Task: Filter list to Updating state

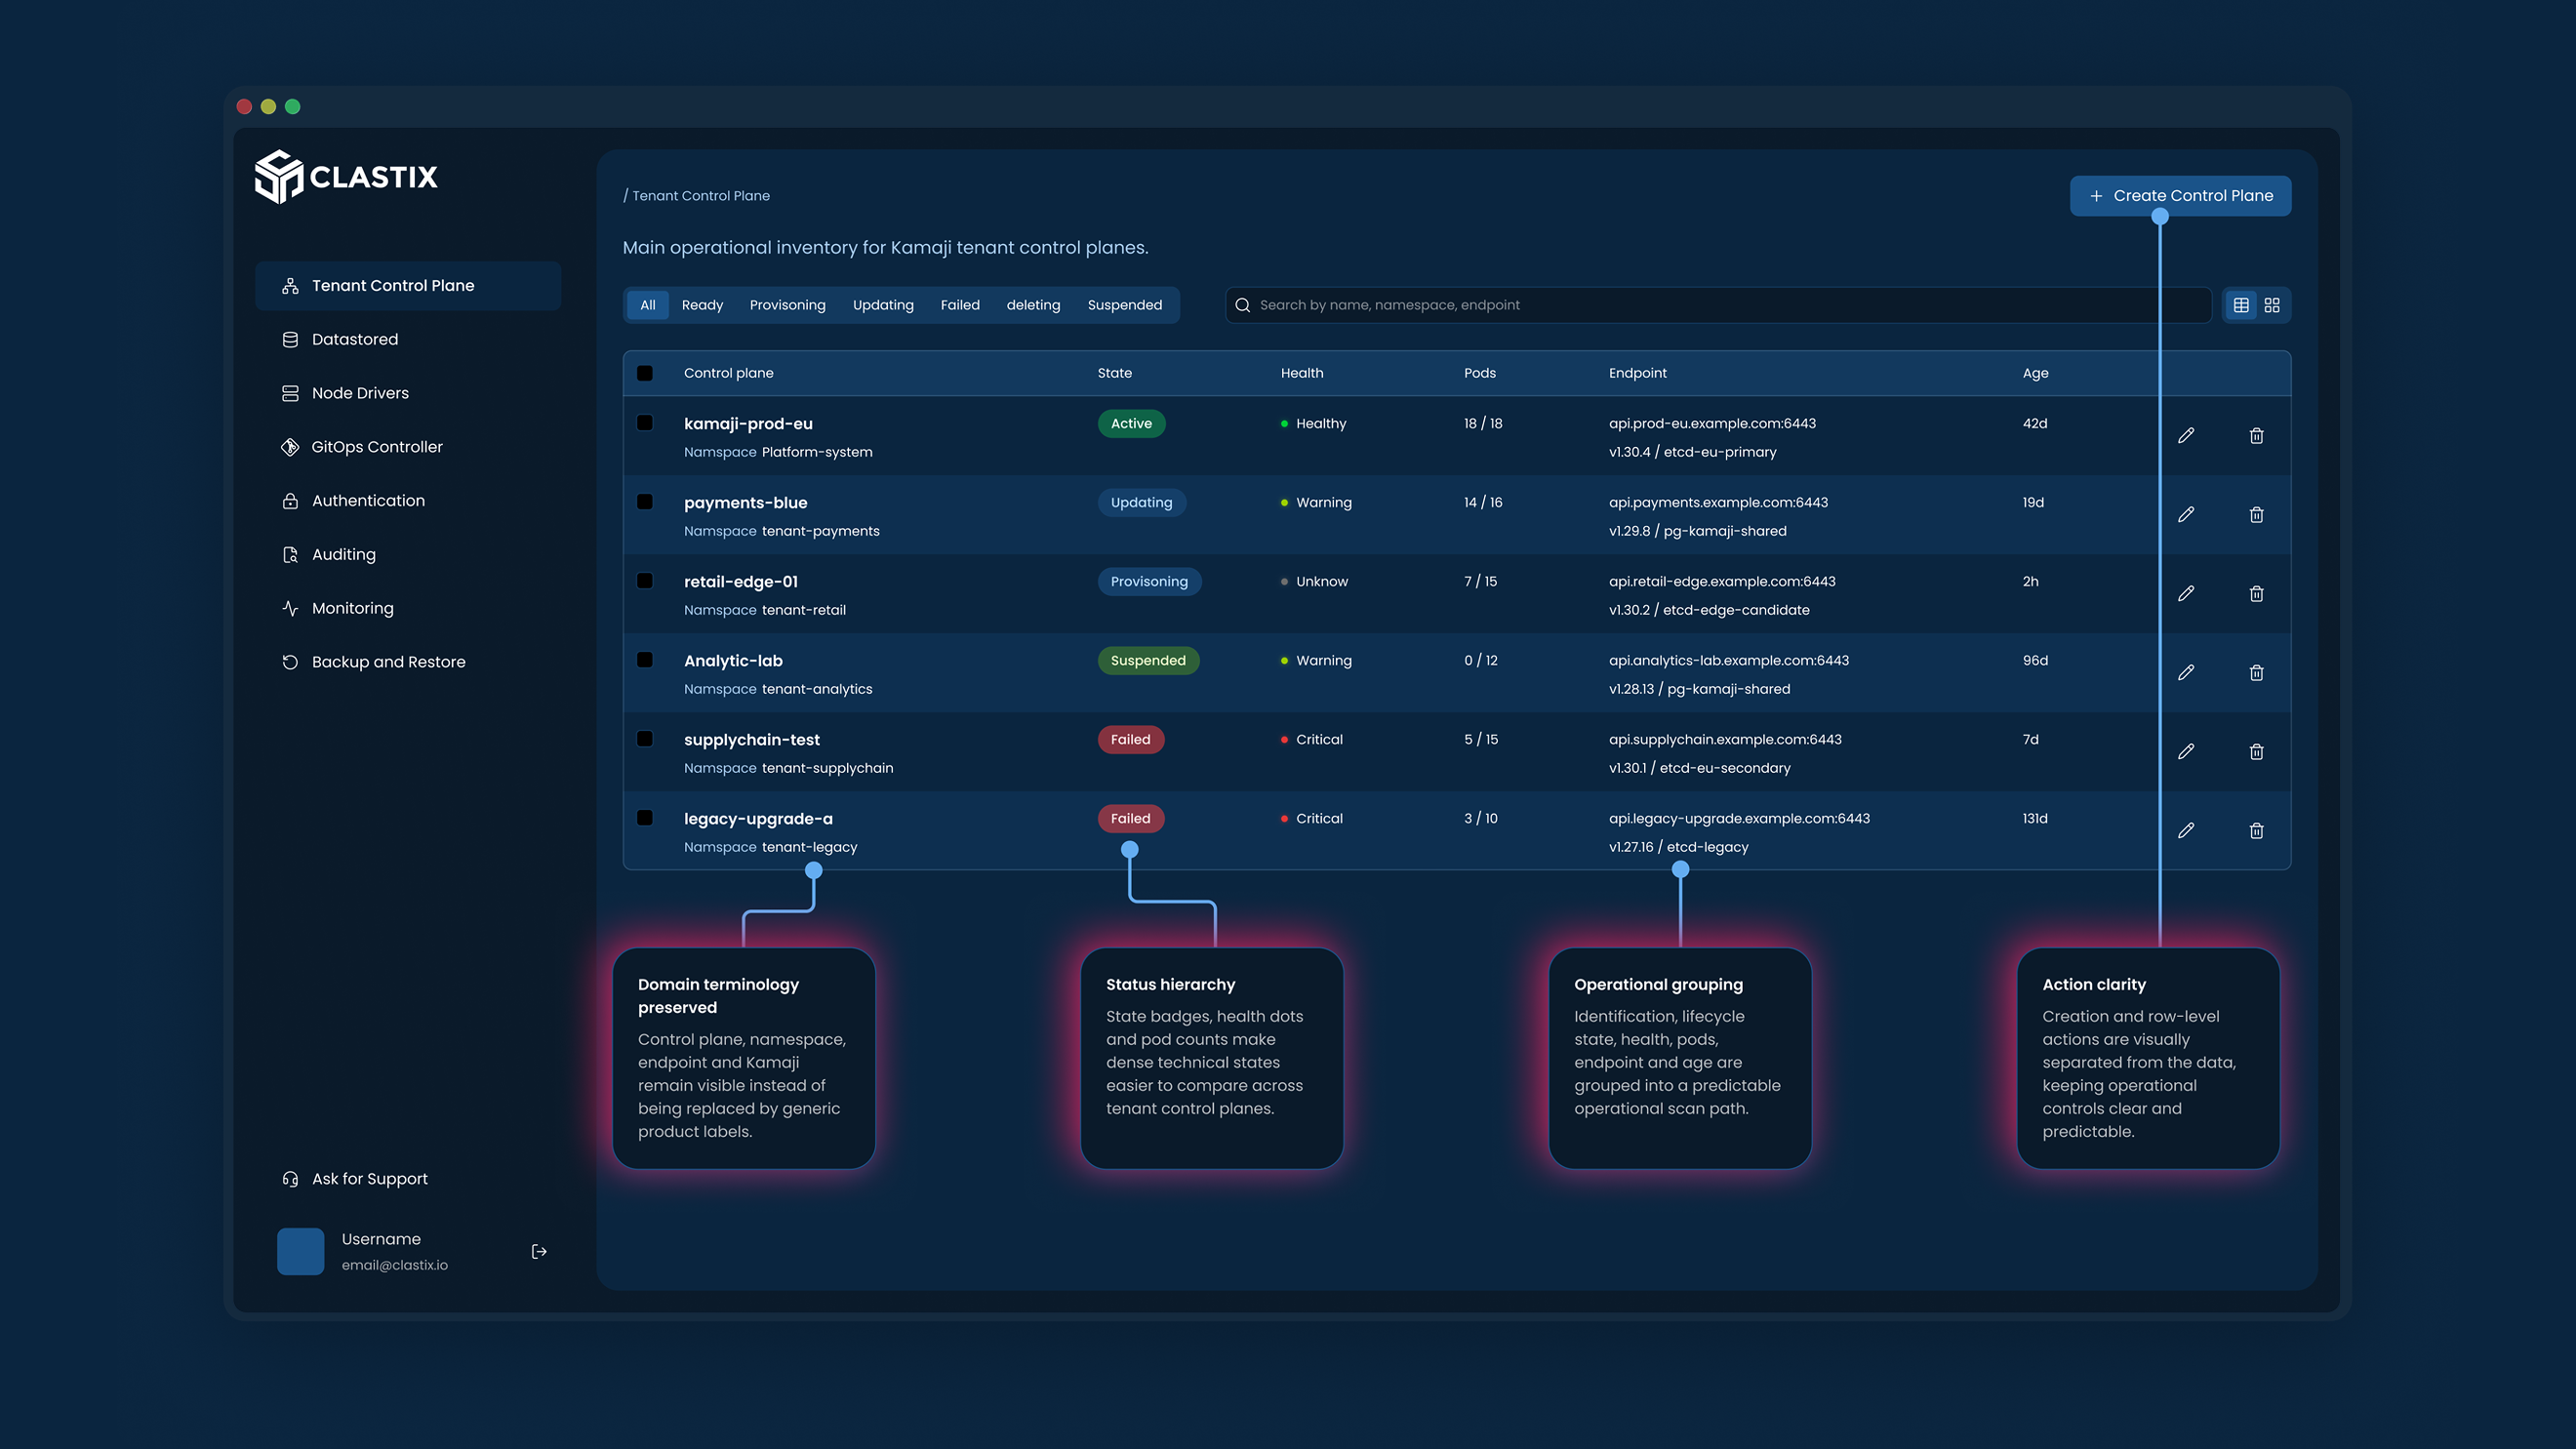Action: point(883,305)
